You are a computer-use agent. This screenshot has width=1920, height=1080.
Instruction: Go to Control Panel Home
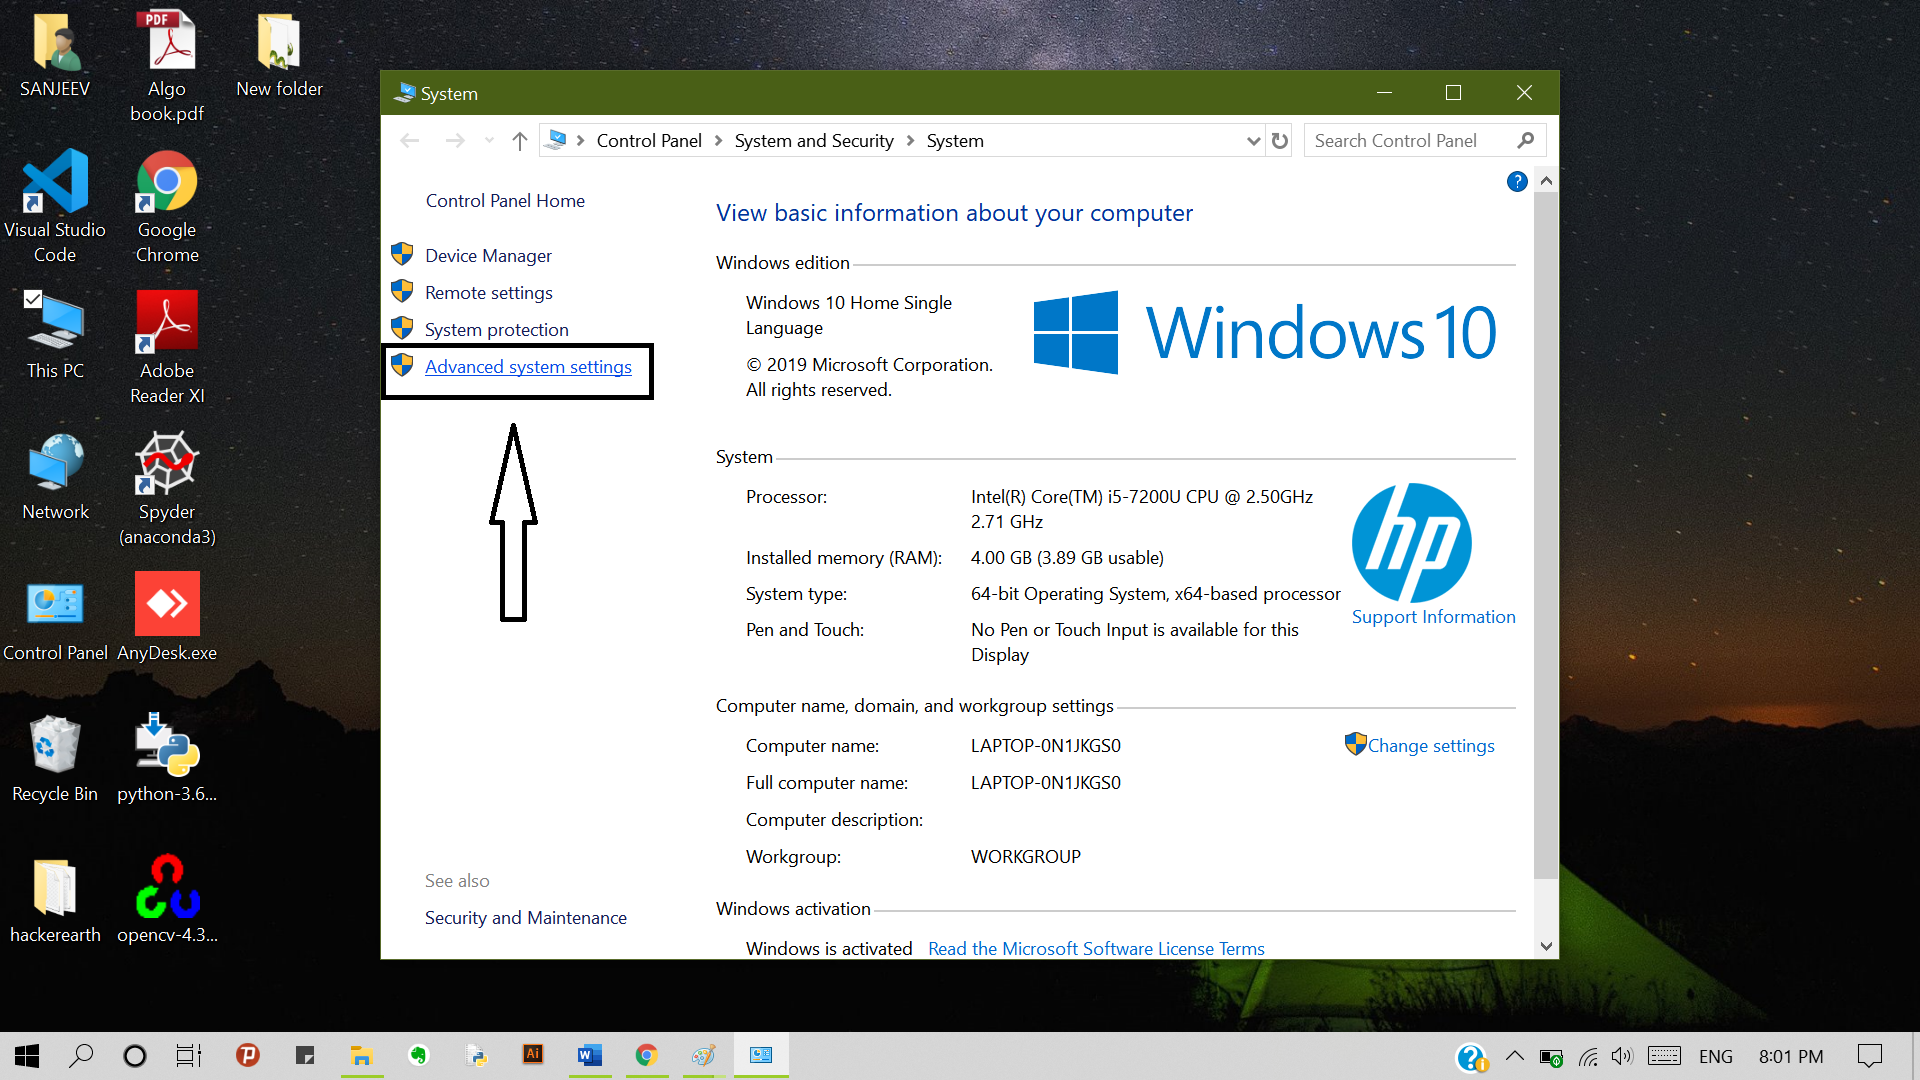[x=505, y=201]
